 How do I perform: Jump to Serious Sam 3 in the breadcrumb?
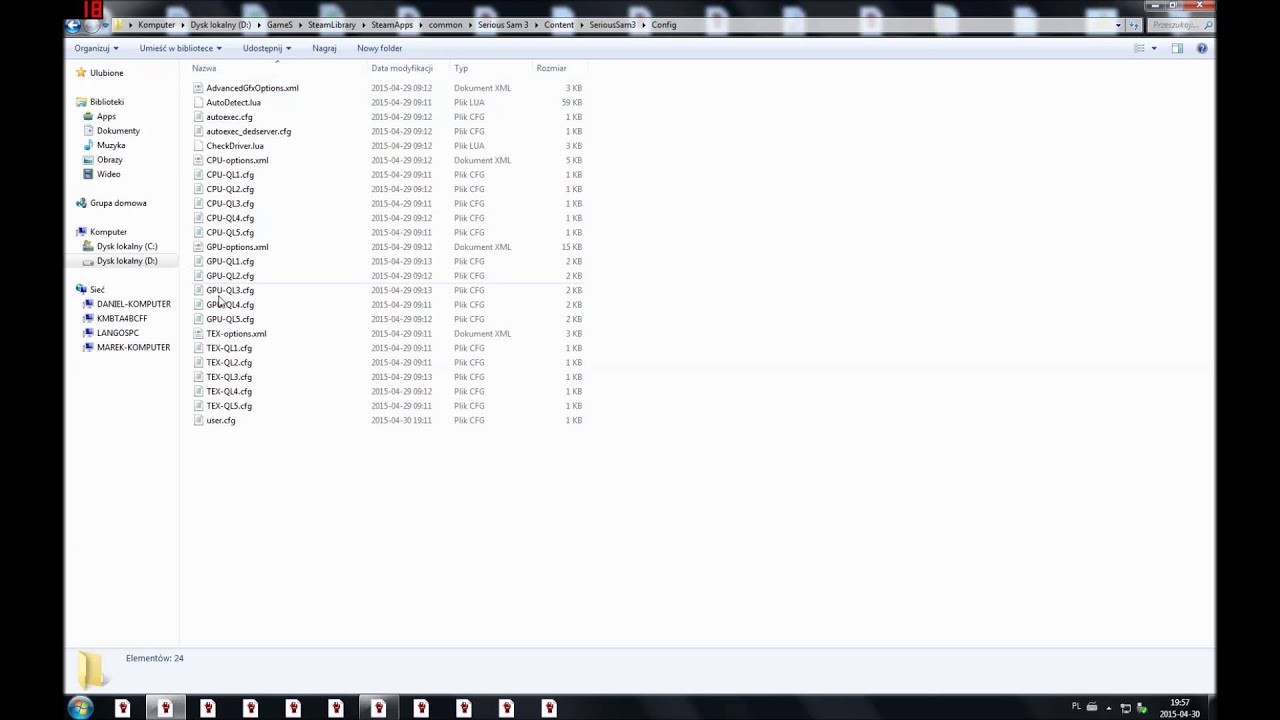pyautogui.click(x=503, y=25)
